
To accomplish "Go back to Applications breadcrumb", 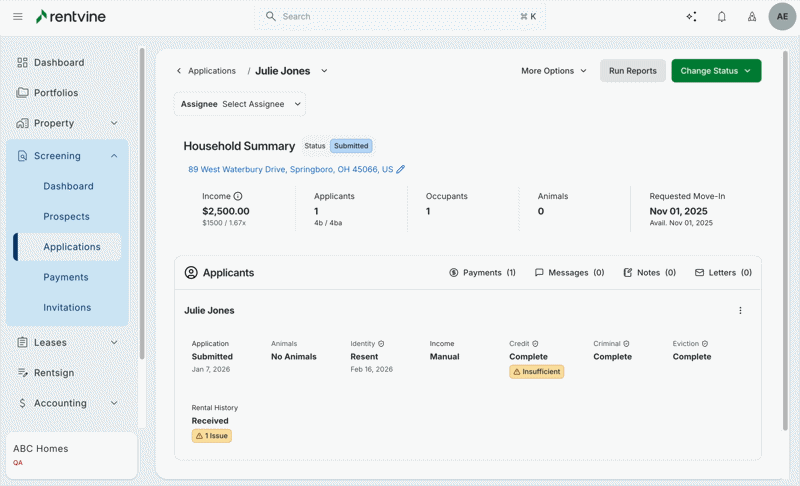I will click(211, 71).
